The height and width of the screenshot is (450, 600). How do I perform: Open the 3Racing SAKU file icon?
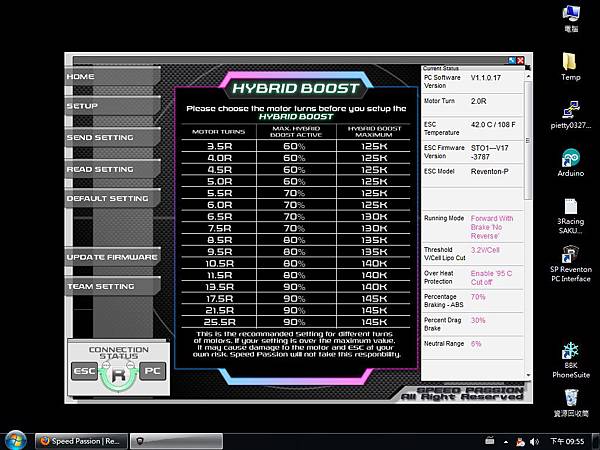pos(571,215)
